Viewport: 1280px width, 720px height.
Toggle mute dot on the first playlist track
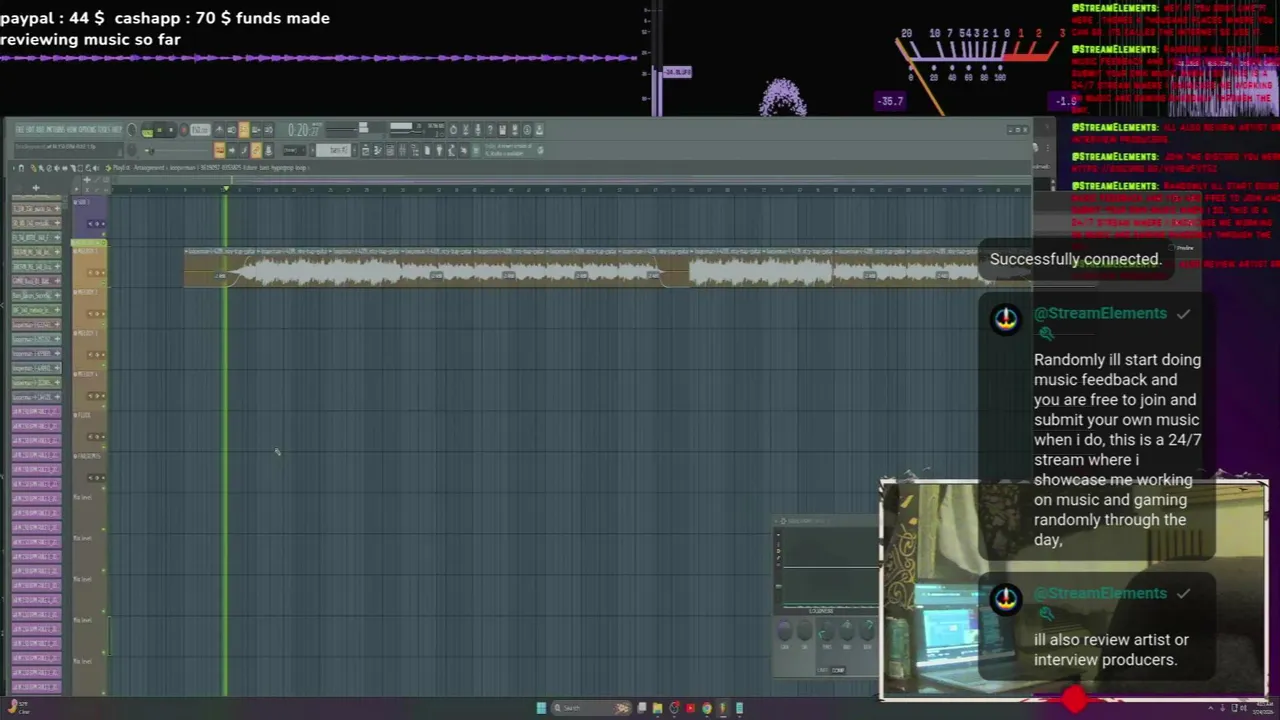tap(104, 235)
